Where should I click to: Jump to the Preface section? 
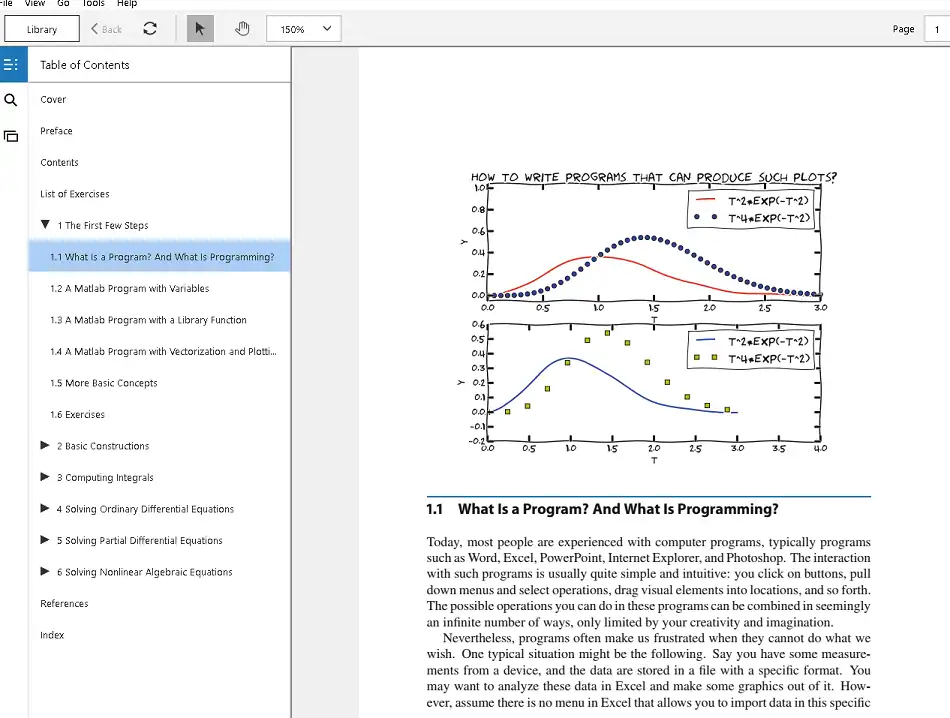point(56,131)
